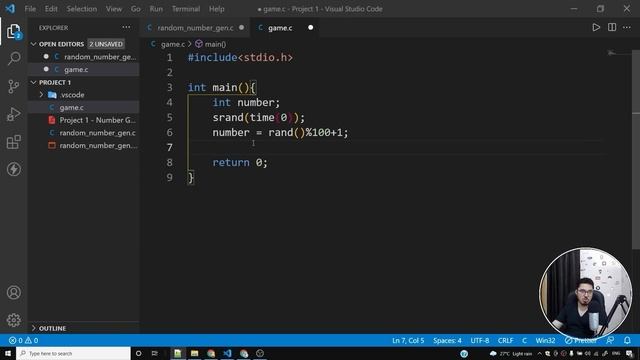
Task: Open Task View on the taskbar
Action: [x=154, y=353]
